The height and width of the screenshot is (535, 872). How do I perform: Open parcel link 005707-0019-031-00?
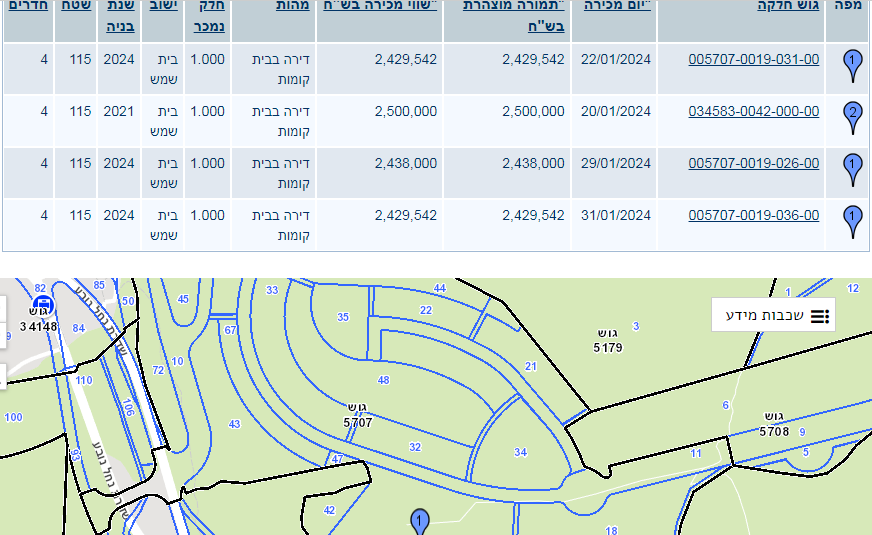coord(754,59)
